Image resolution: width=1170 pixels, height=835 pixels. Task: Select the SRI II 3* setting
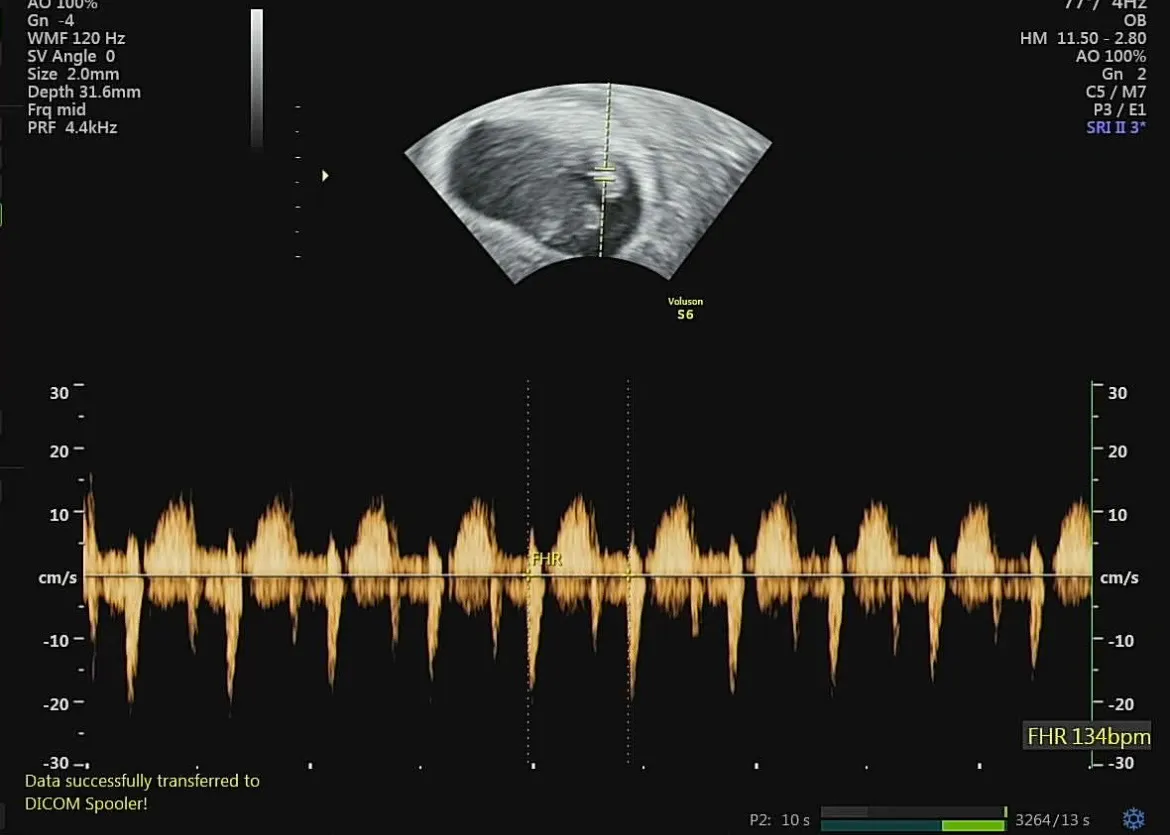(1116, 128)
